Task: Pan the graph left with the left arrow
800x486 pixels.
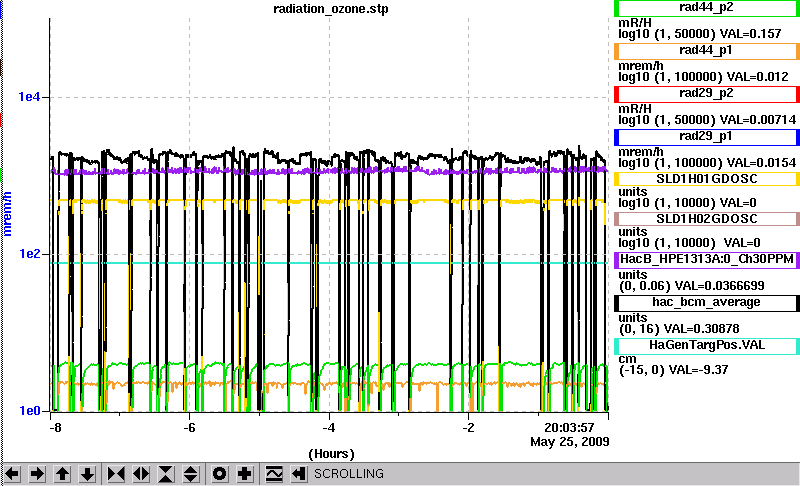Action: pyautogui.click(x=12, y=474)
